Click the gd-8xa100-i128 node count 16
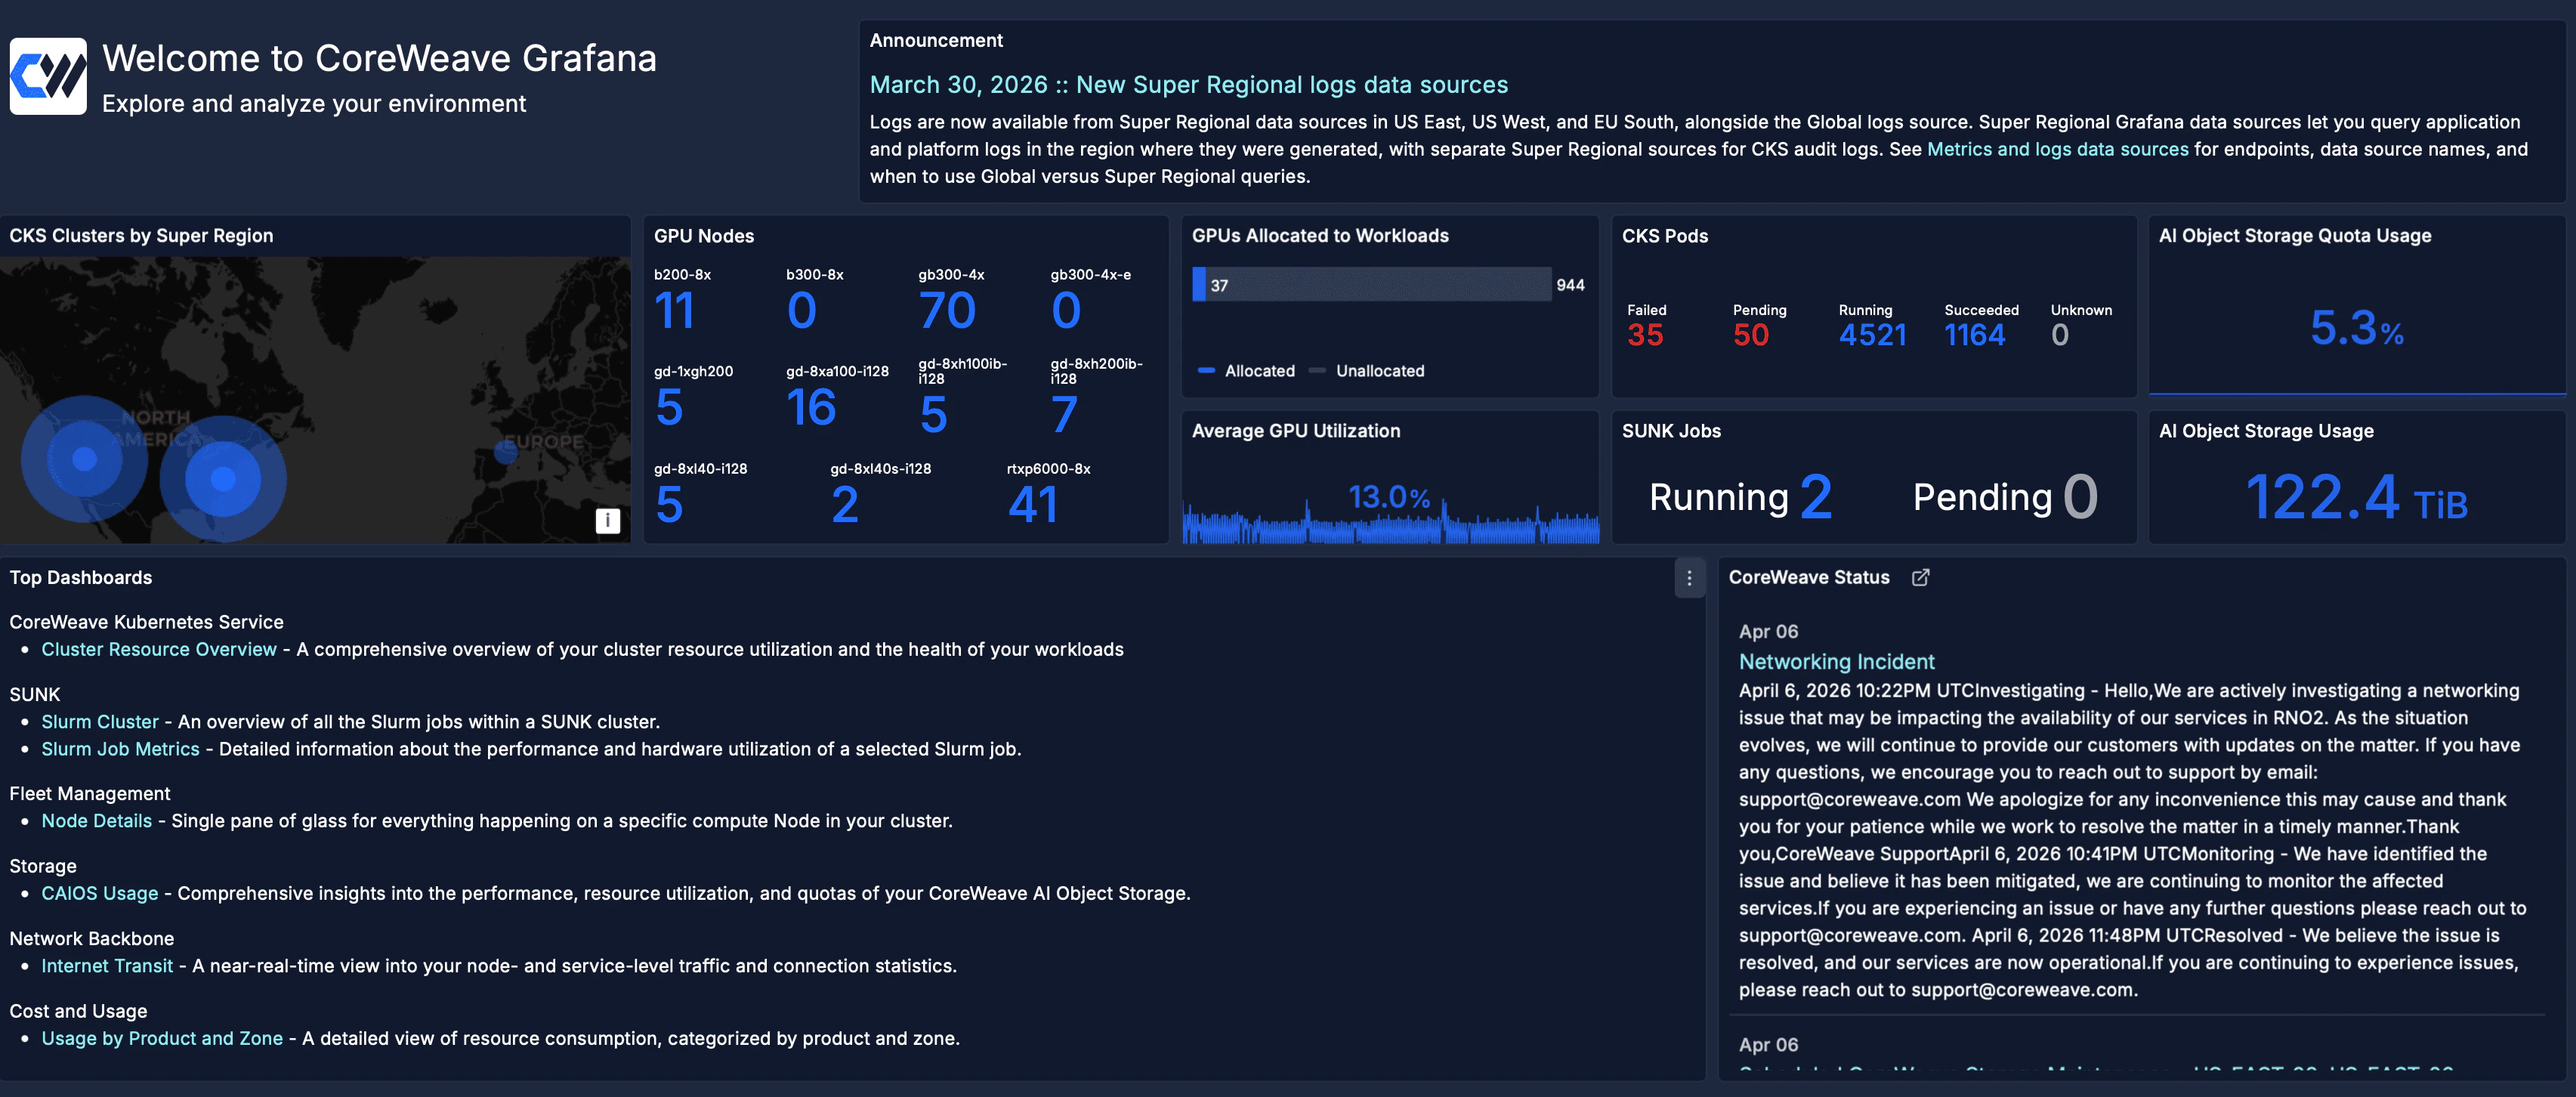The image size is (2576, 1097). coord(811,408)
